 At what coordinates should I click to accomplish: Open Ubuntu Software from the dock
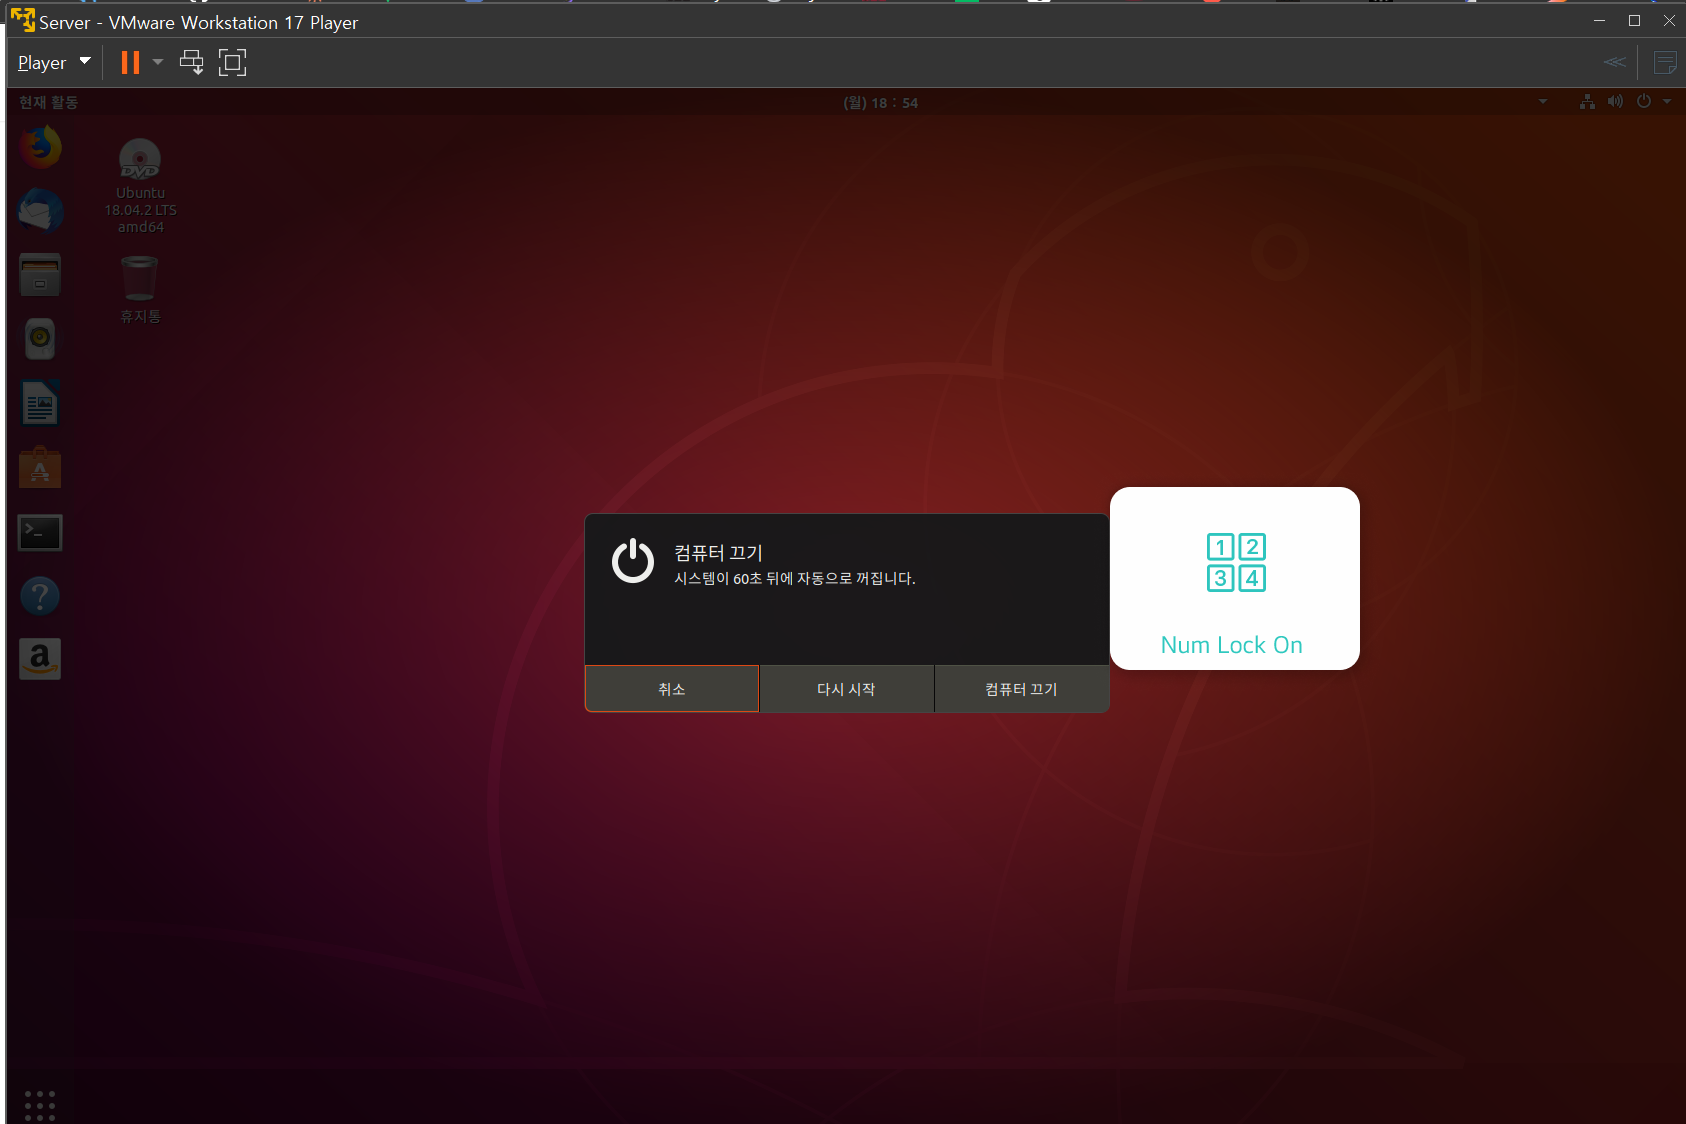[x=40, y=468]
